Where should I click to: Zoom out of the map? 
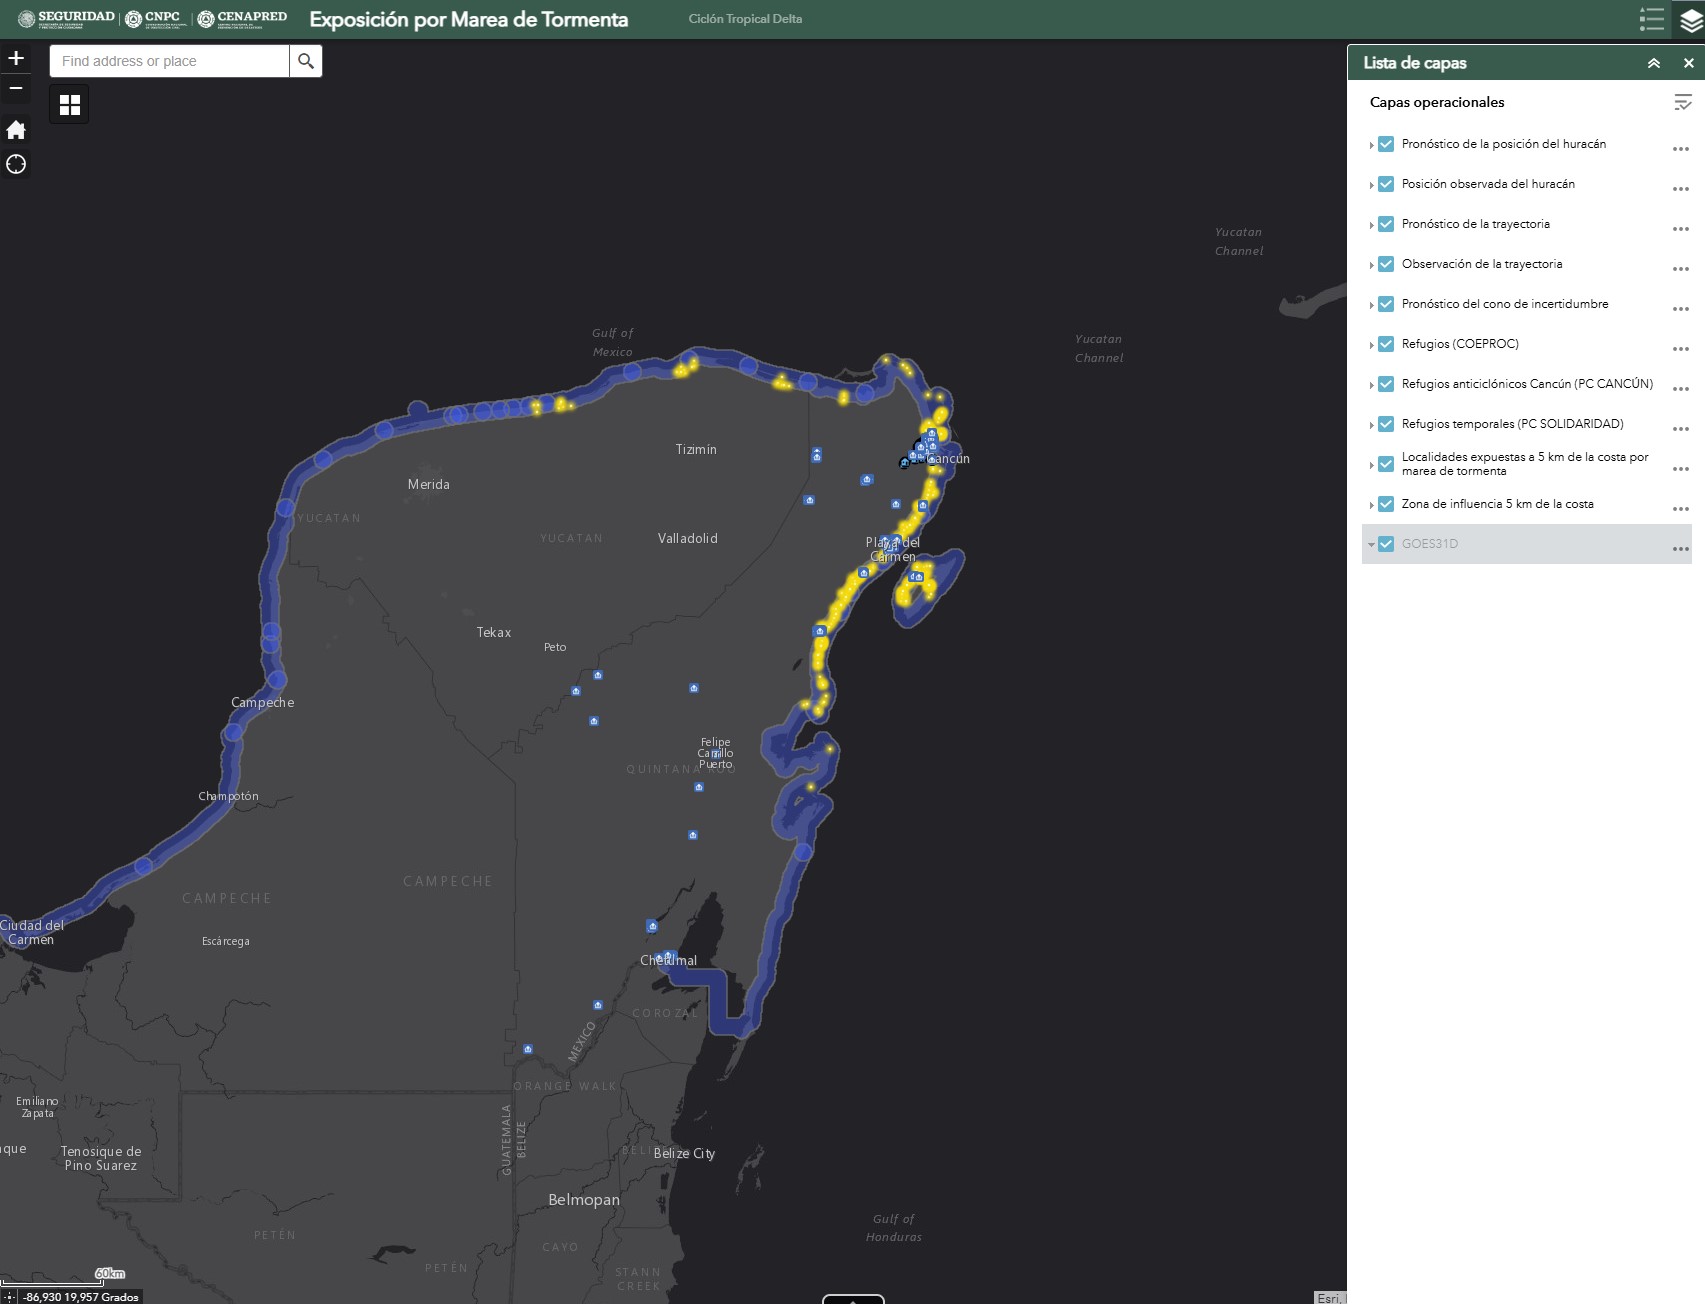pos(16,88)
